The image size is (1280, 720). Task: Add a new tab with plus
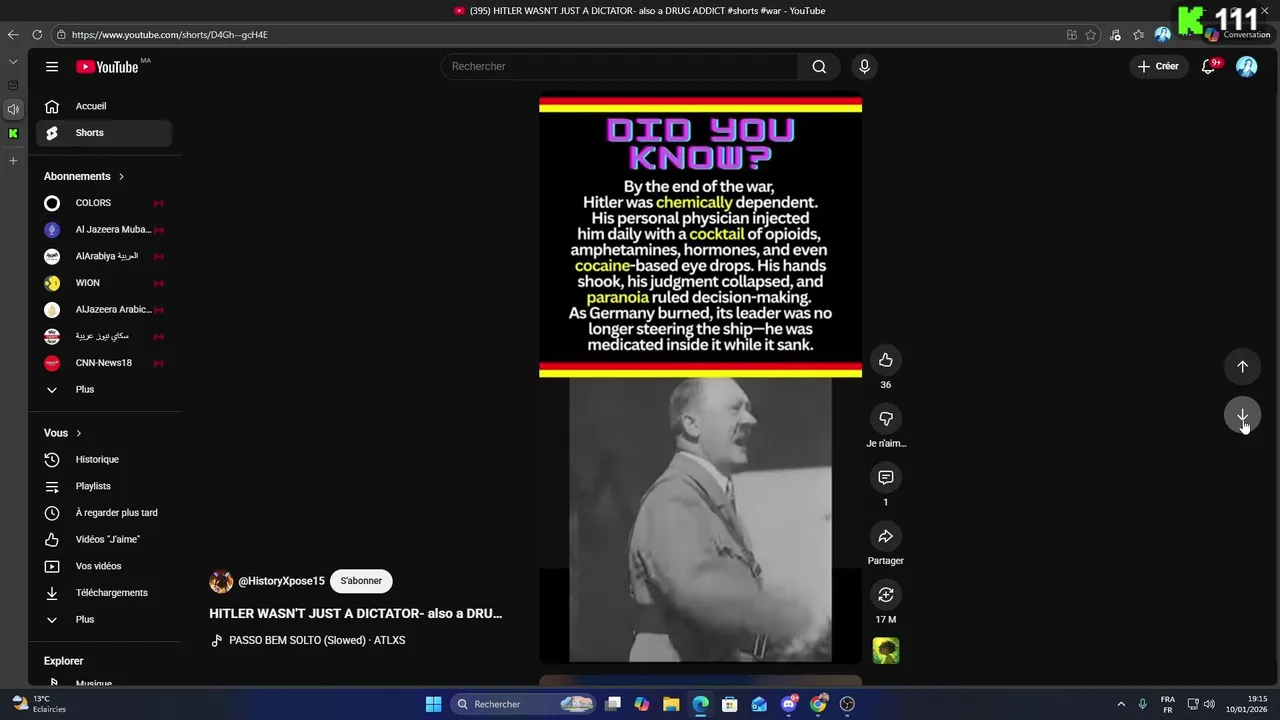pos(13,160)
